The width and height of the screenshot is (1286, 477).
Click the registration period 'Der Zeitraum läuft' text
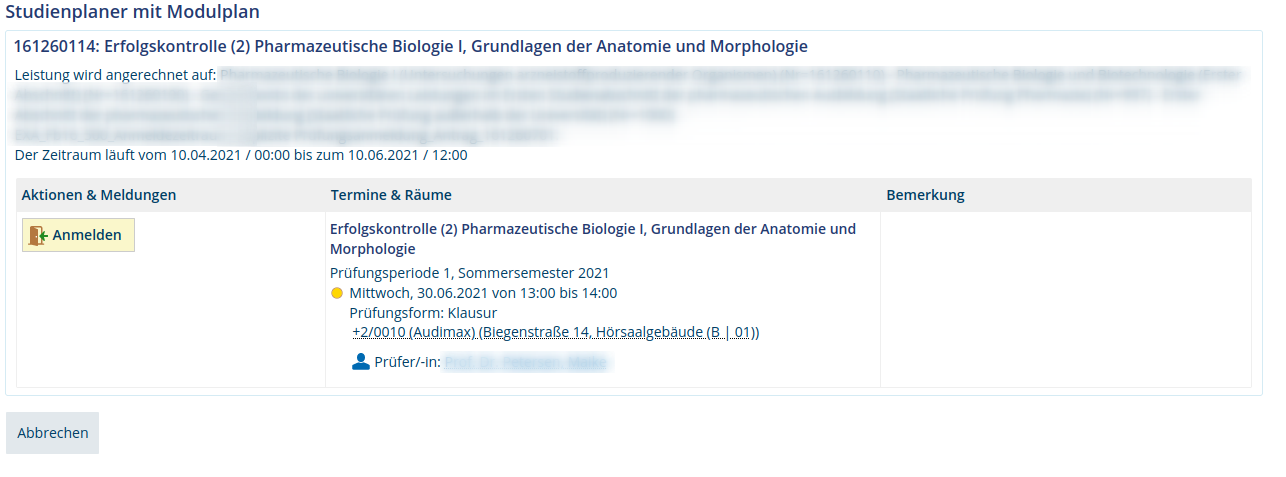point(241,155)
